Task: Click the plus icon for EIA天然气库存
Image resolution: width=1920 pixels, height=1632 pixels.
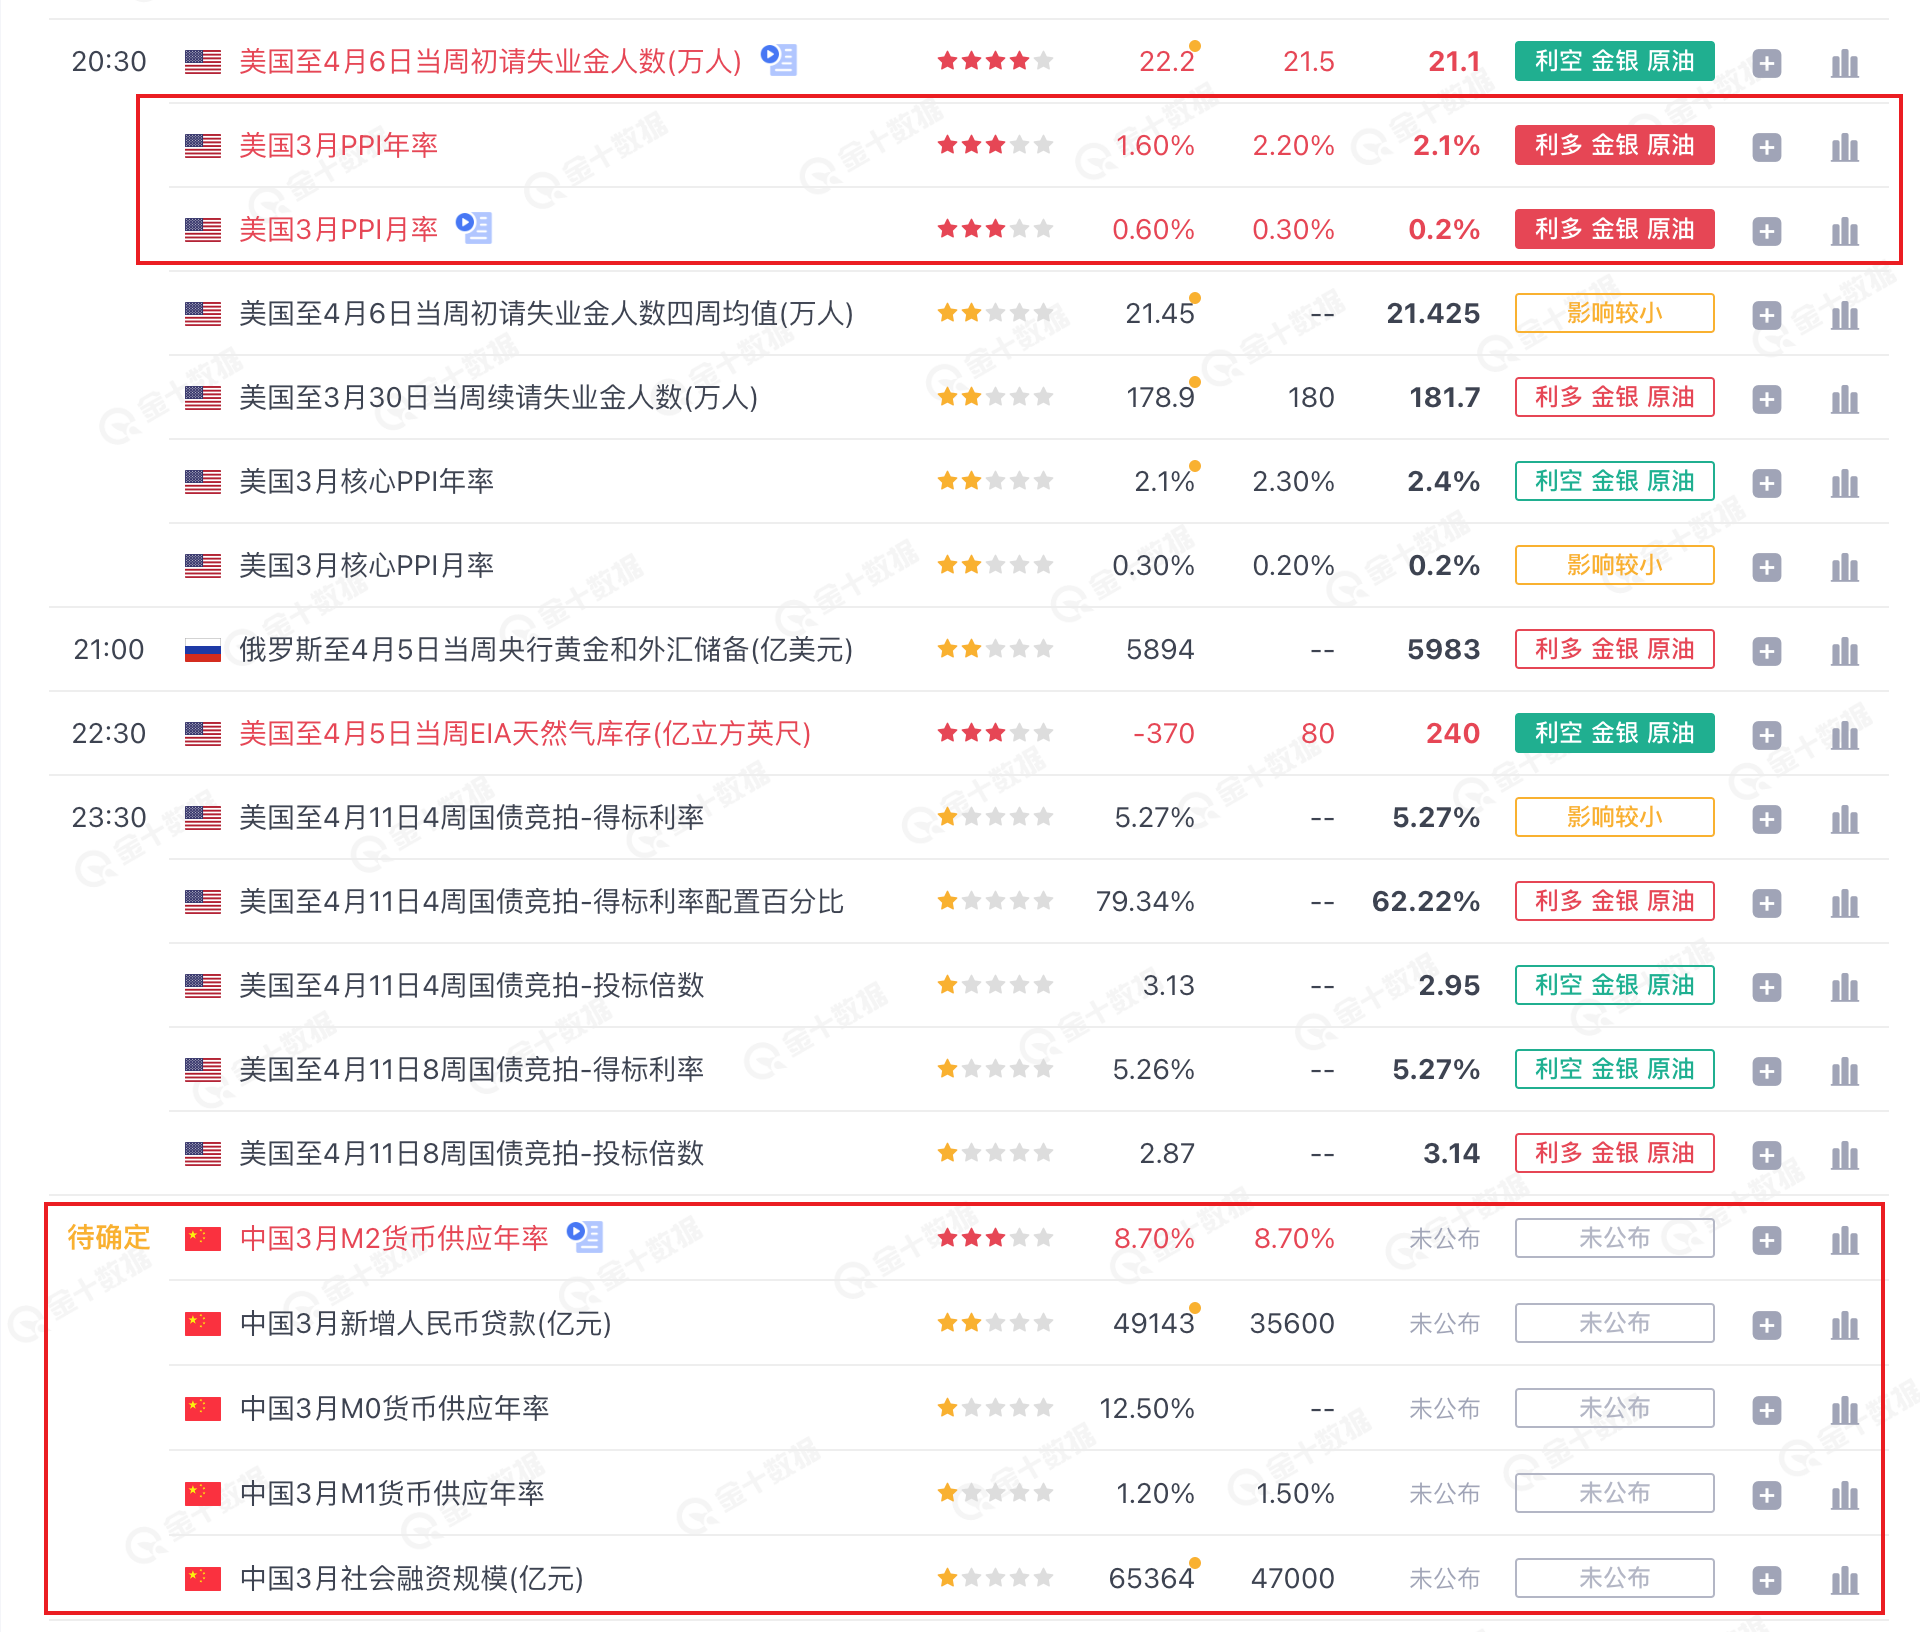Action: [x=1767, y=736]
